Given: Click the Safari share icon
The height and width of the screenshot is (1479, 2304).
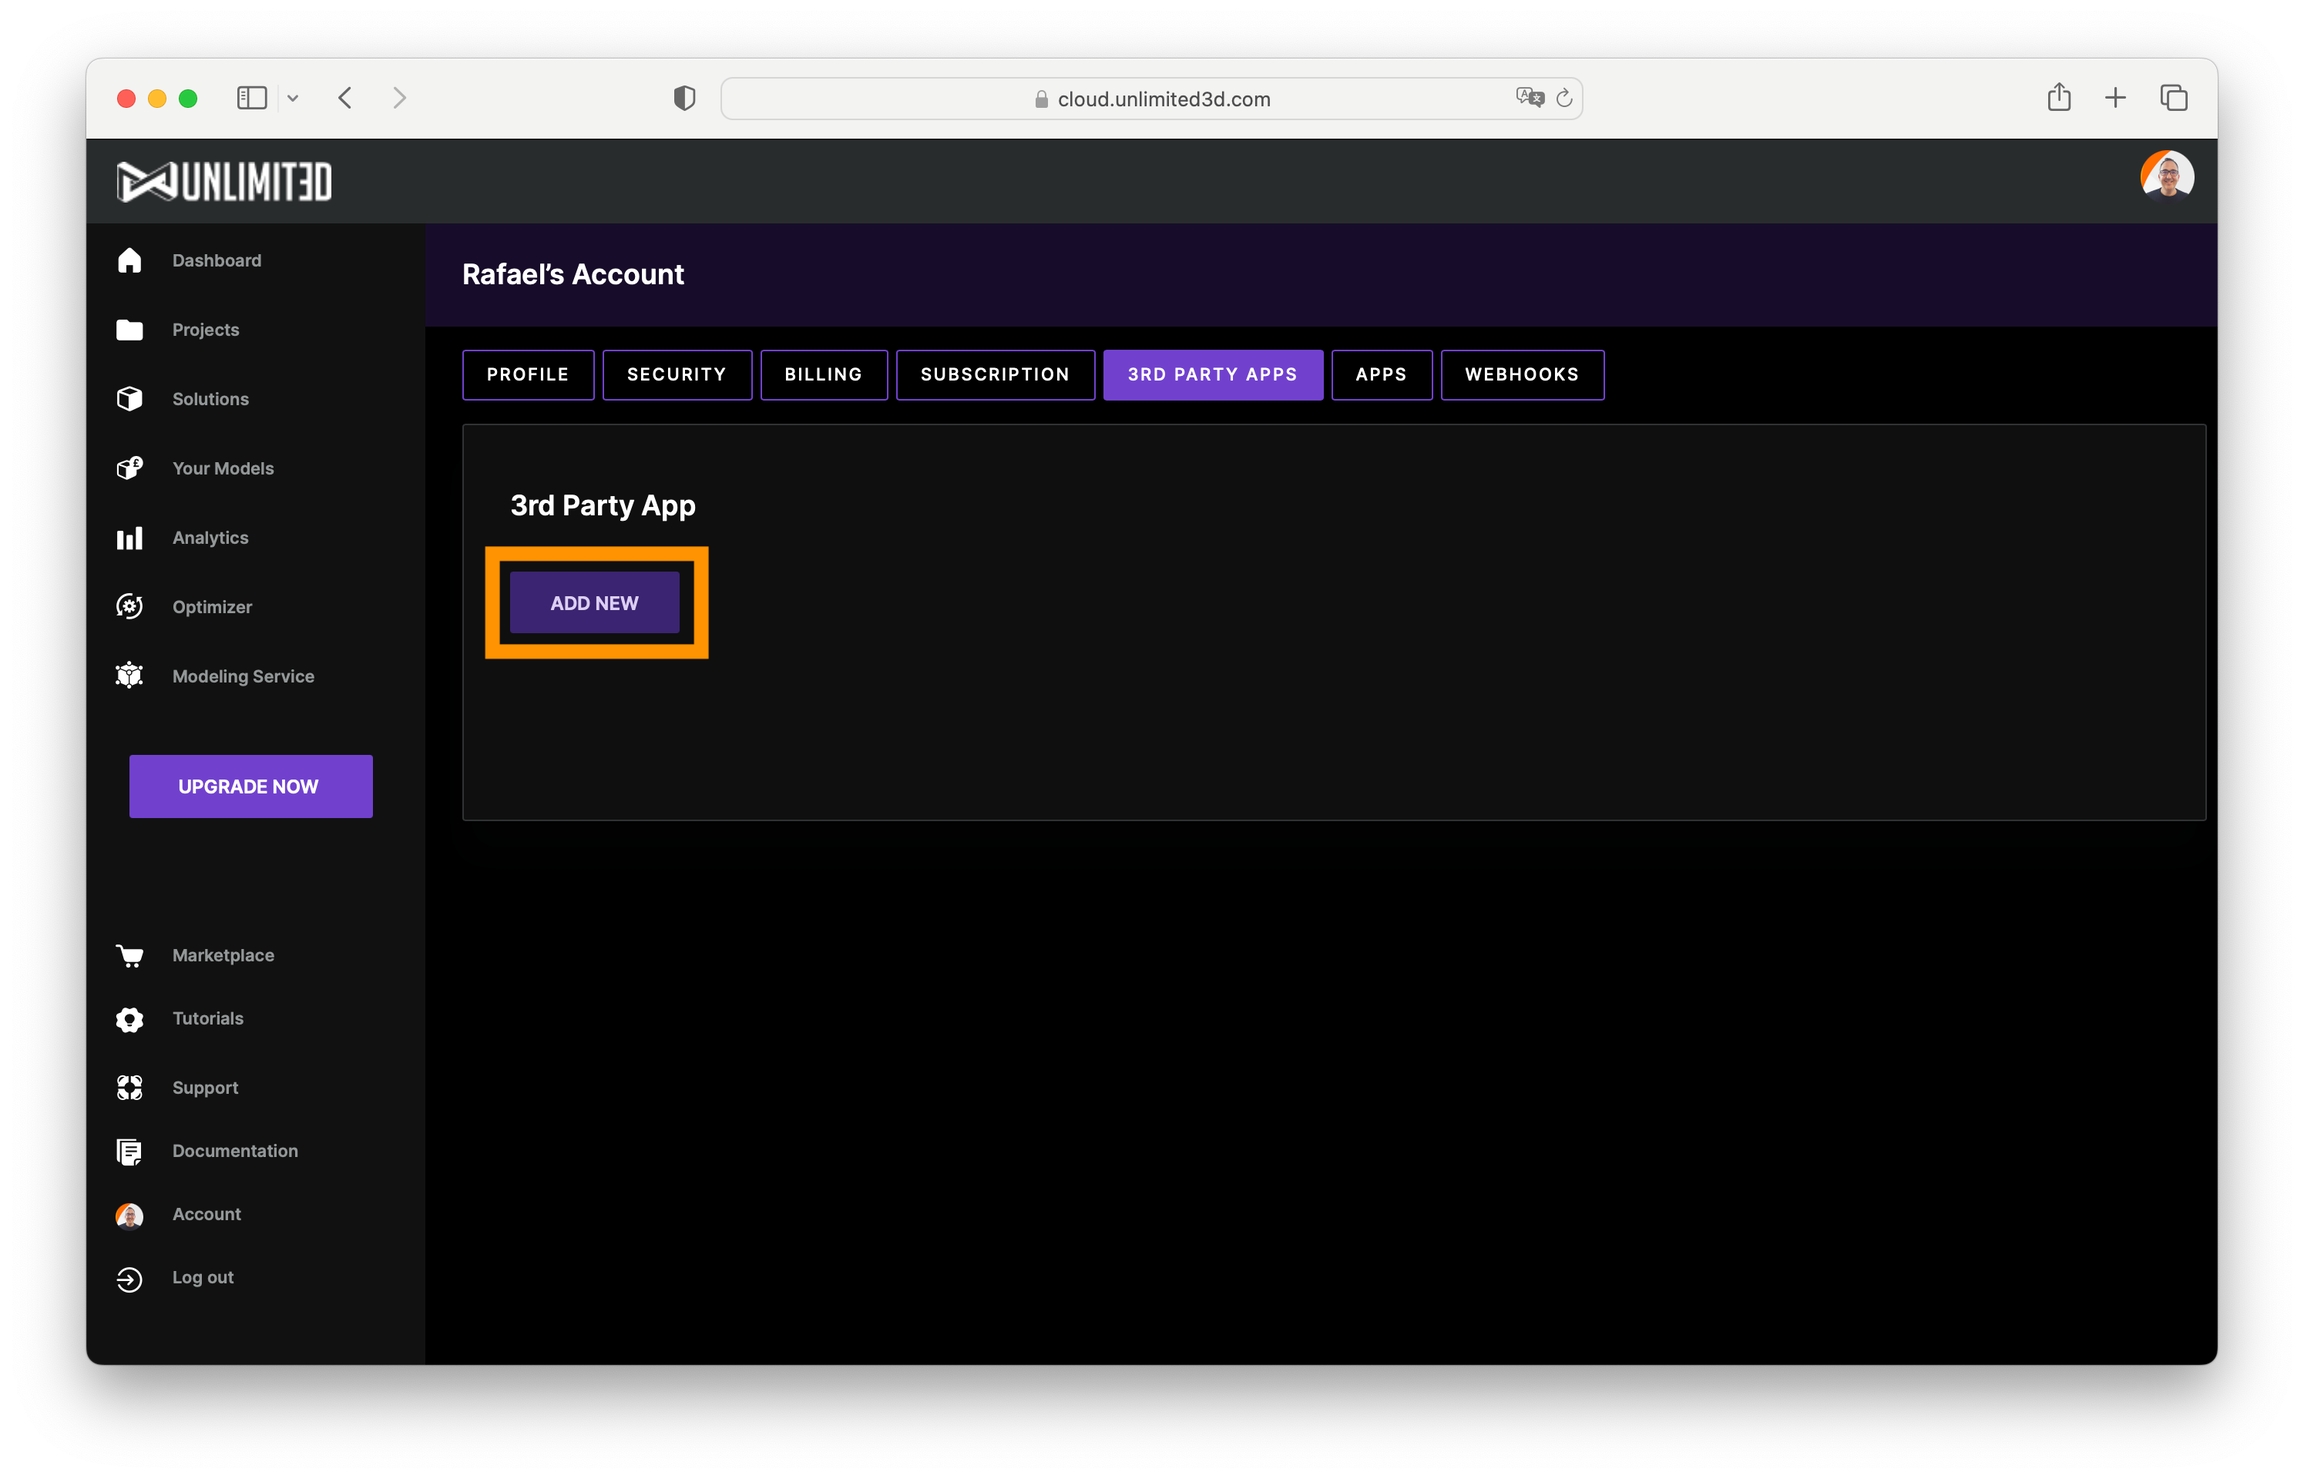Looking at the screenshot, I should pyautogui.click(x=2059, y=97).
